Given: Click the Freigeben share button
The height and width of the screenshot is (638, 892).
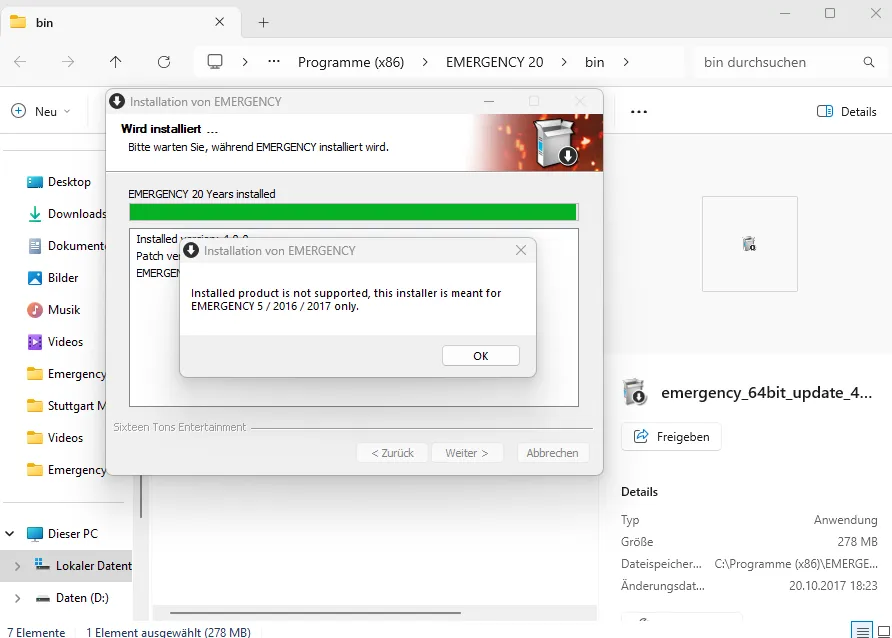Looking at the screenshot, I should 671,437.
